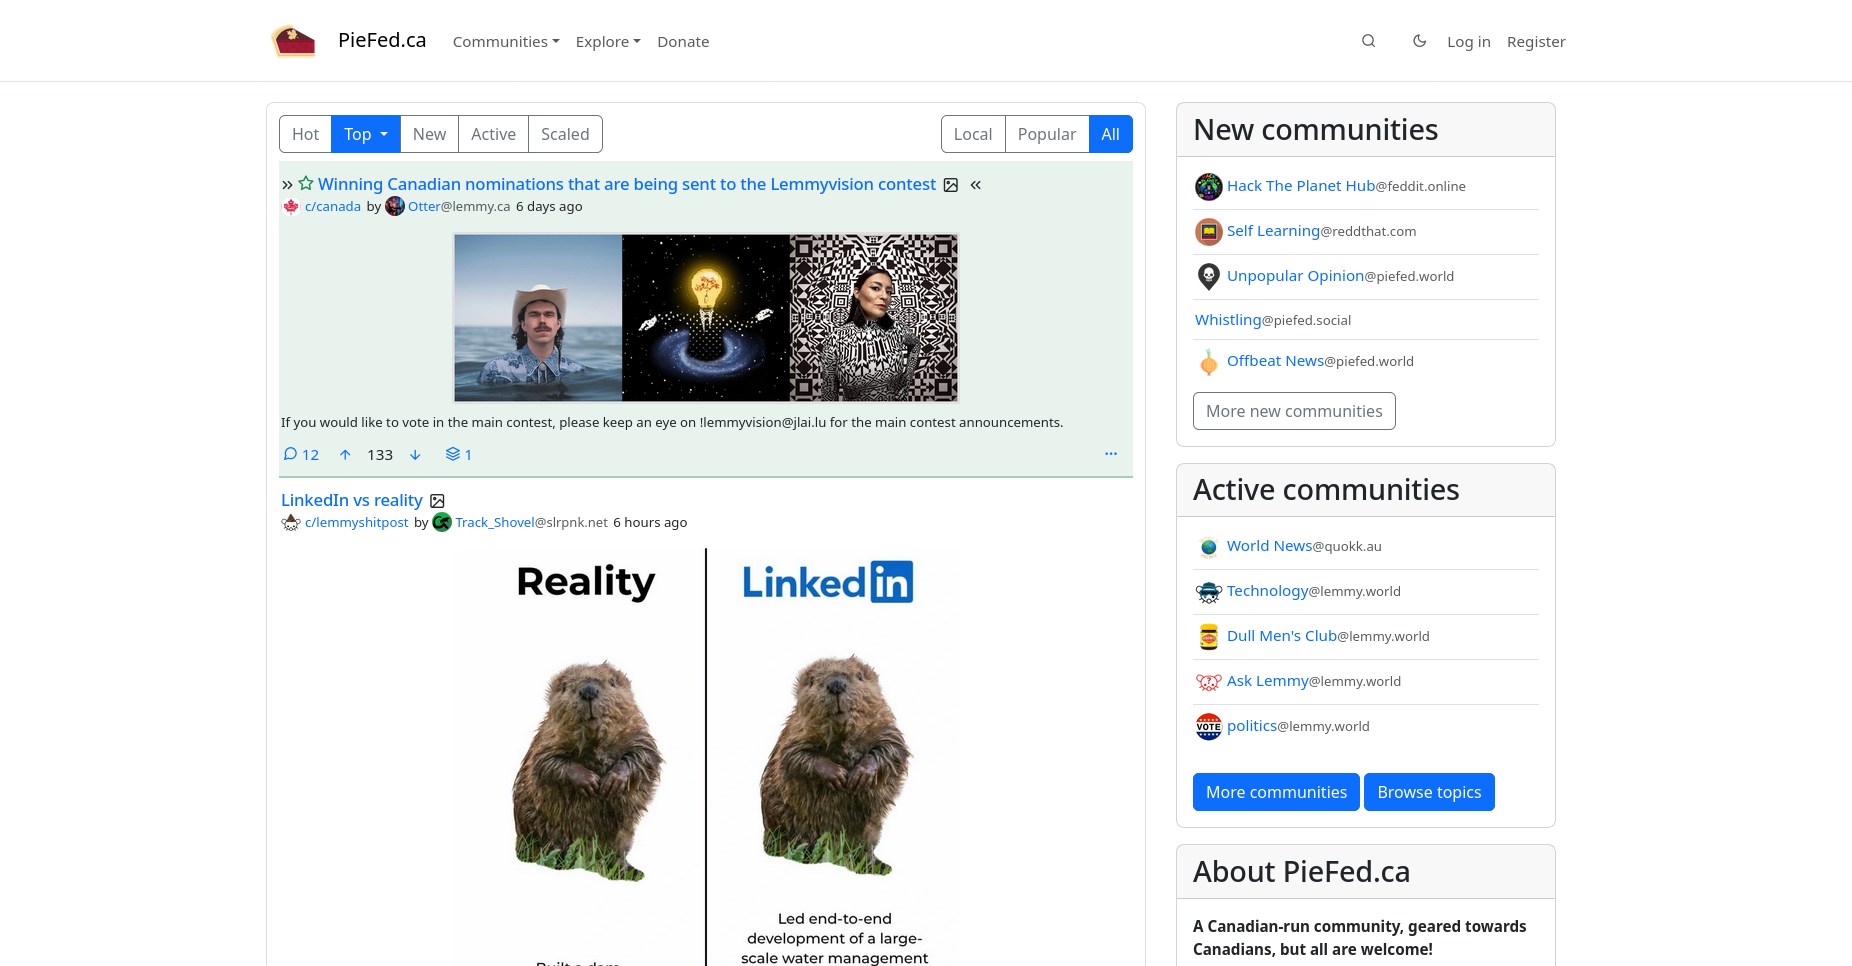Screen dimensions: 1852x966
Task: Expand the Explore dropdown menu
Action: [x=608, y=41]
